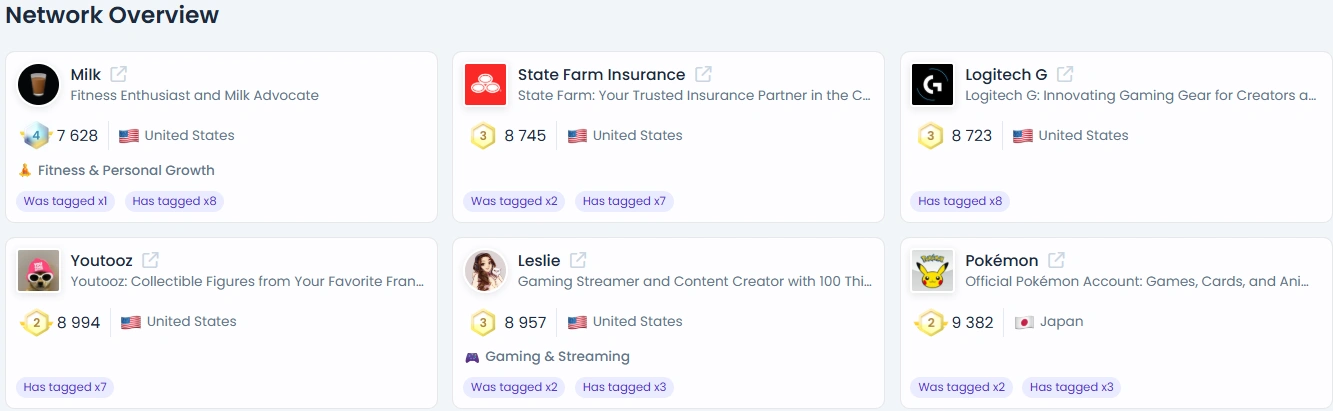Select the Milk profile avatar
Viewport: 1333px width, 411px height.
coord(39,84)
